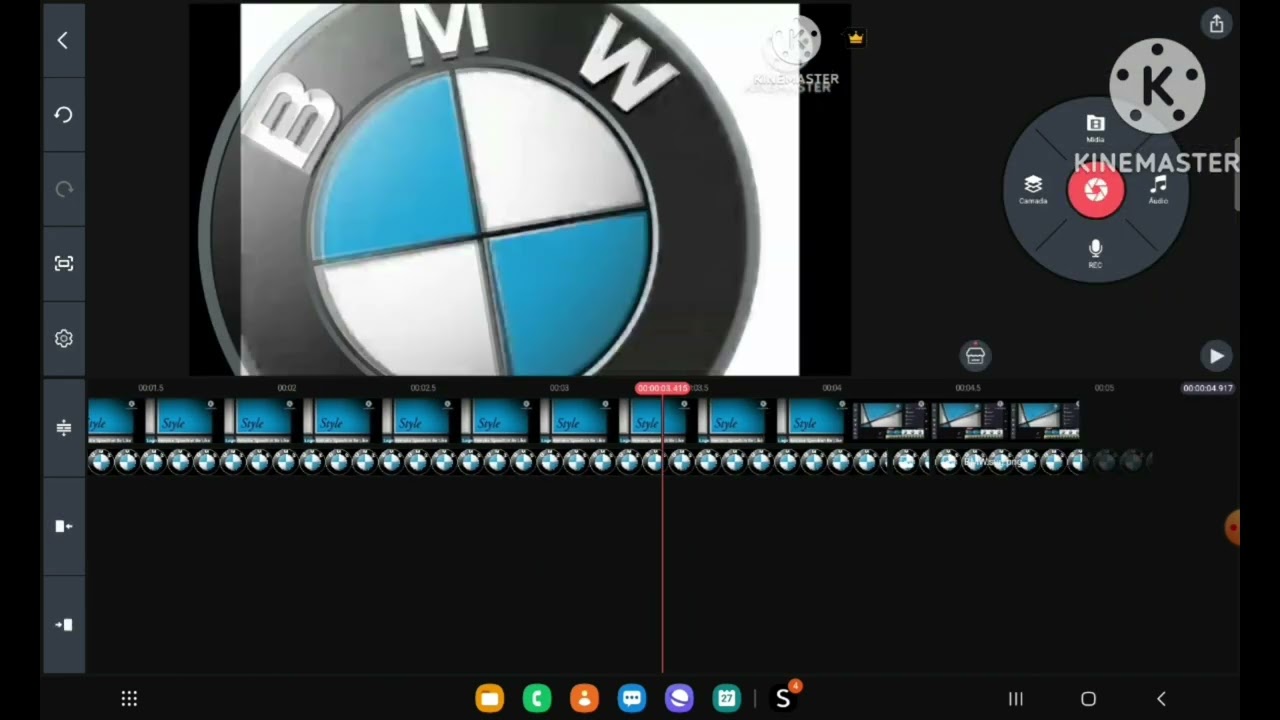This screenshot has height=720, width=1280.
Task: Redo the last undone edit
Action: [x=63, y=189]
